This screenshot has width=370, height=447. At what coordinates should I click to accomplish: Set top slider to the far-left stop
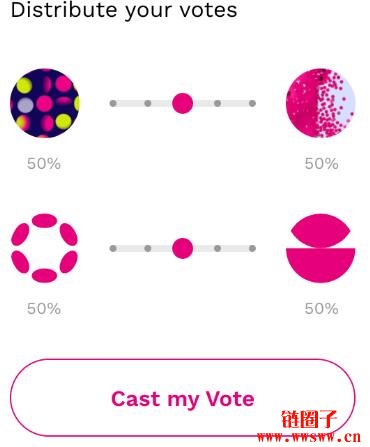[x=113, y=103]
